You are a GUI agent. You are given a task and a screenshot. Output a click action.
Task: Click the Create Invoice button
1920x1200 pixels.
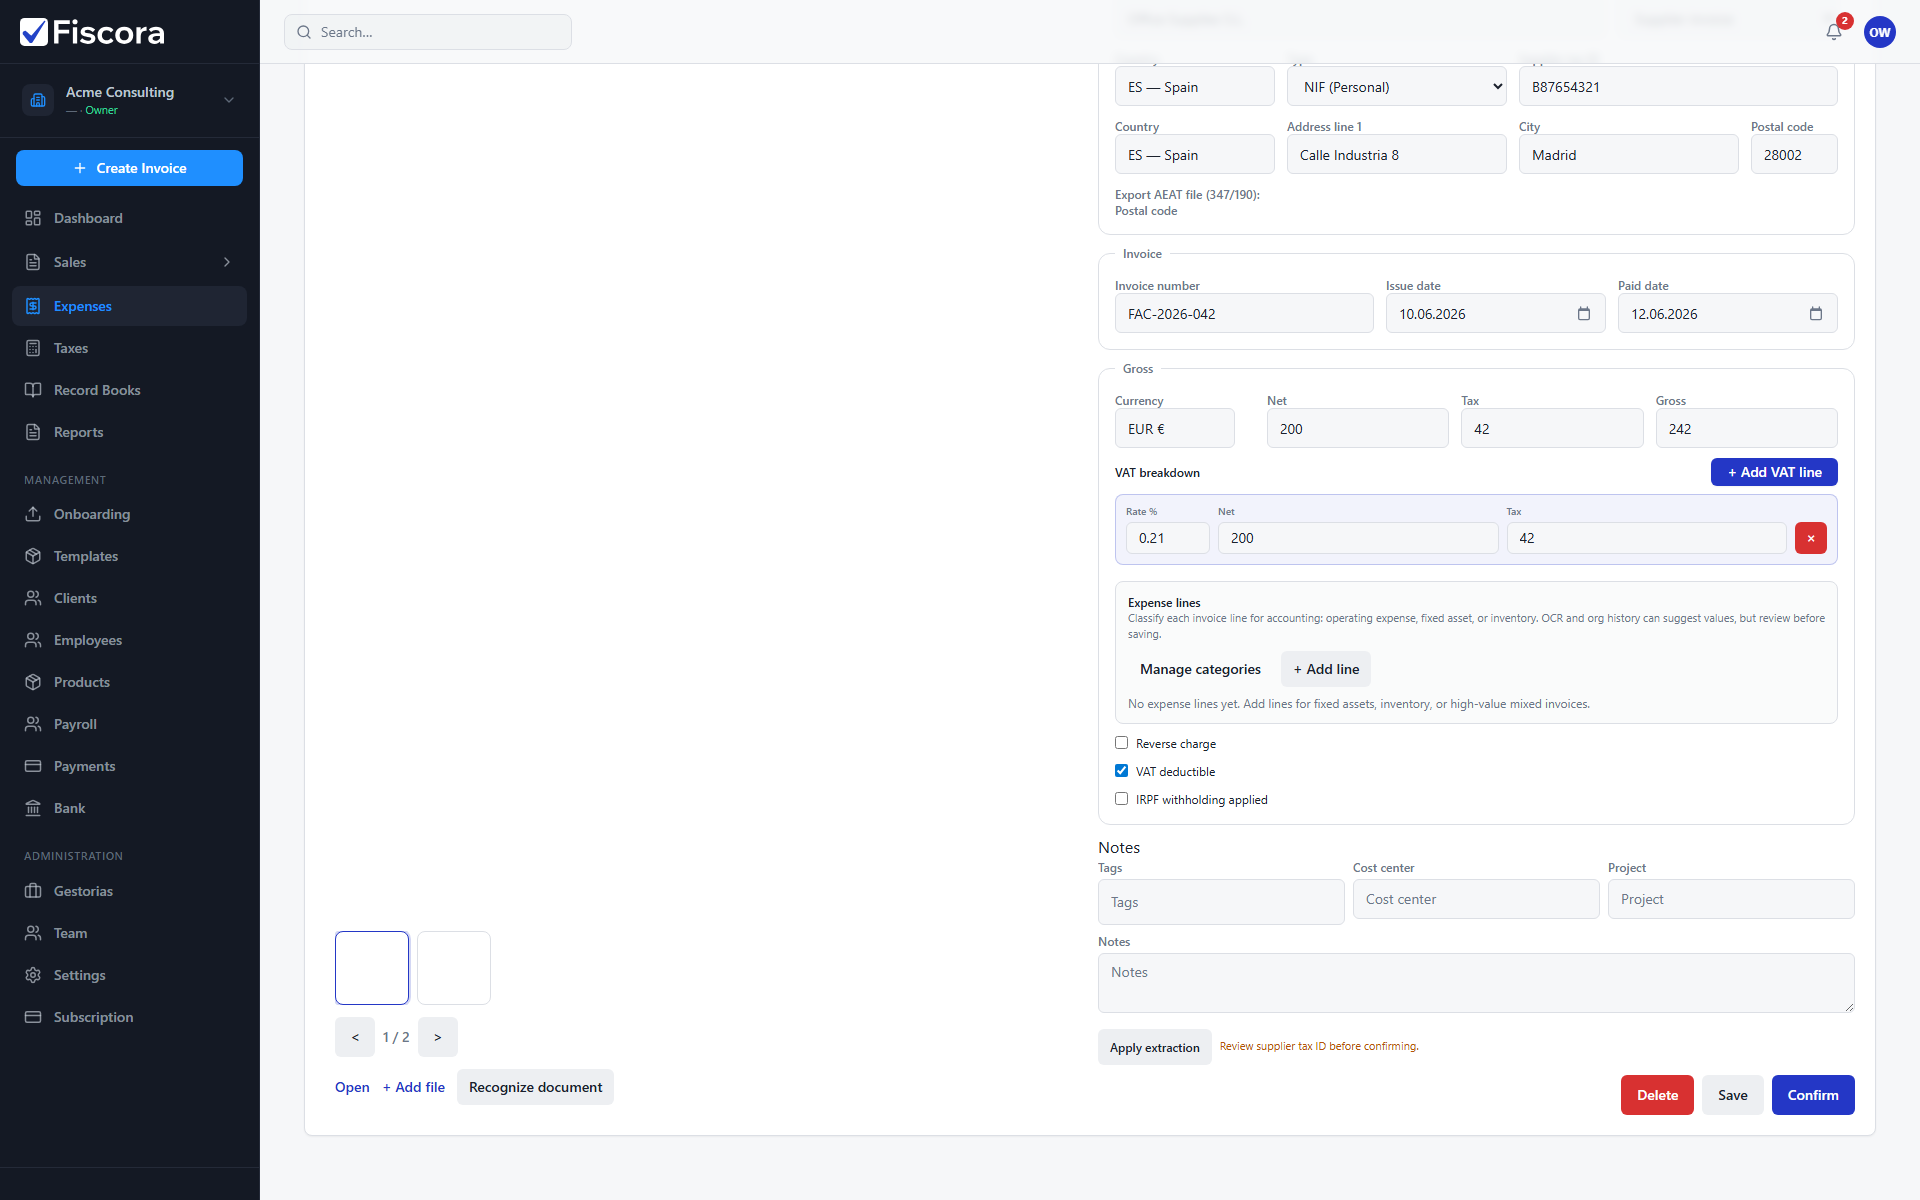[x=130, y=168]
